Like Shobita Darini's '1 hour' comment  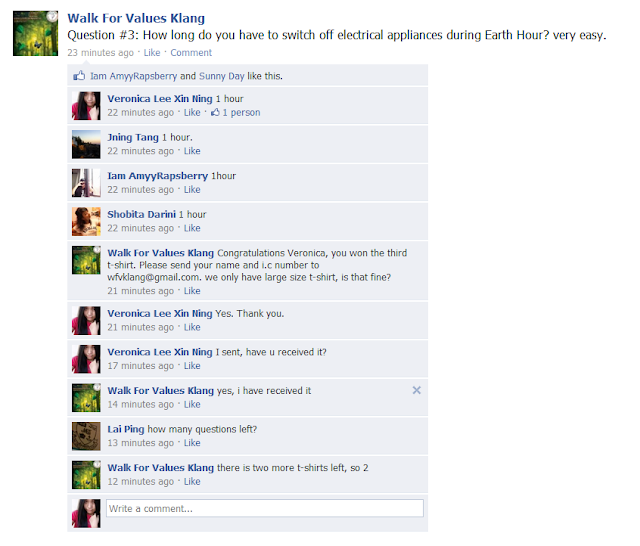(192, 228)
